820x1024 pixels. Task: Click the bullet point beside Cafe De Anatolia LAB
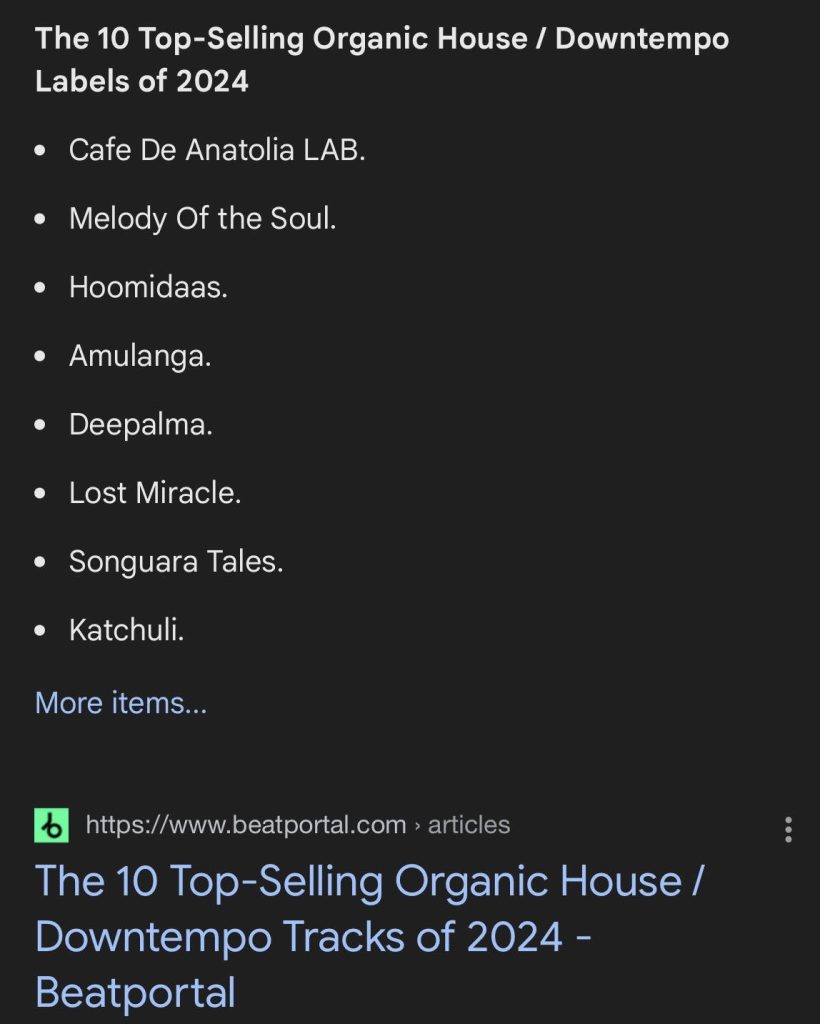click(x=40, y=152)
